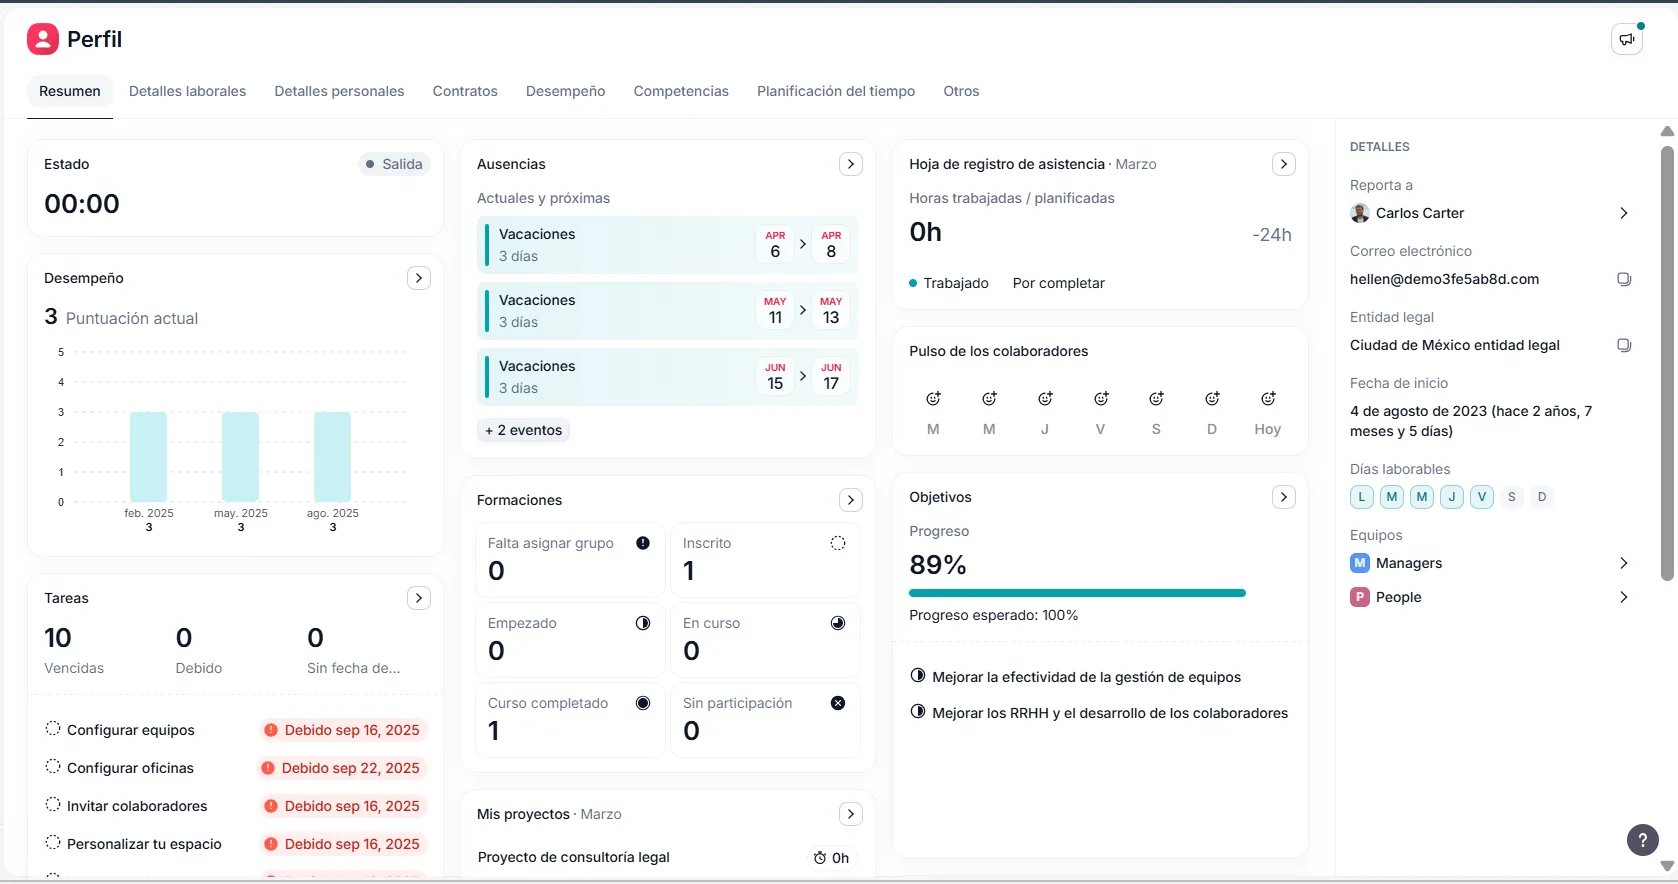Select today's pulse mood face icon

pos(1267,399)
